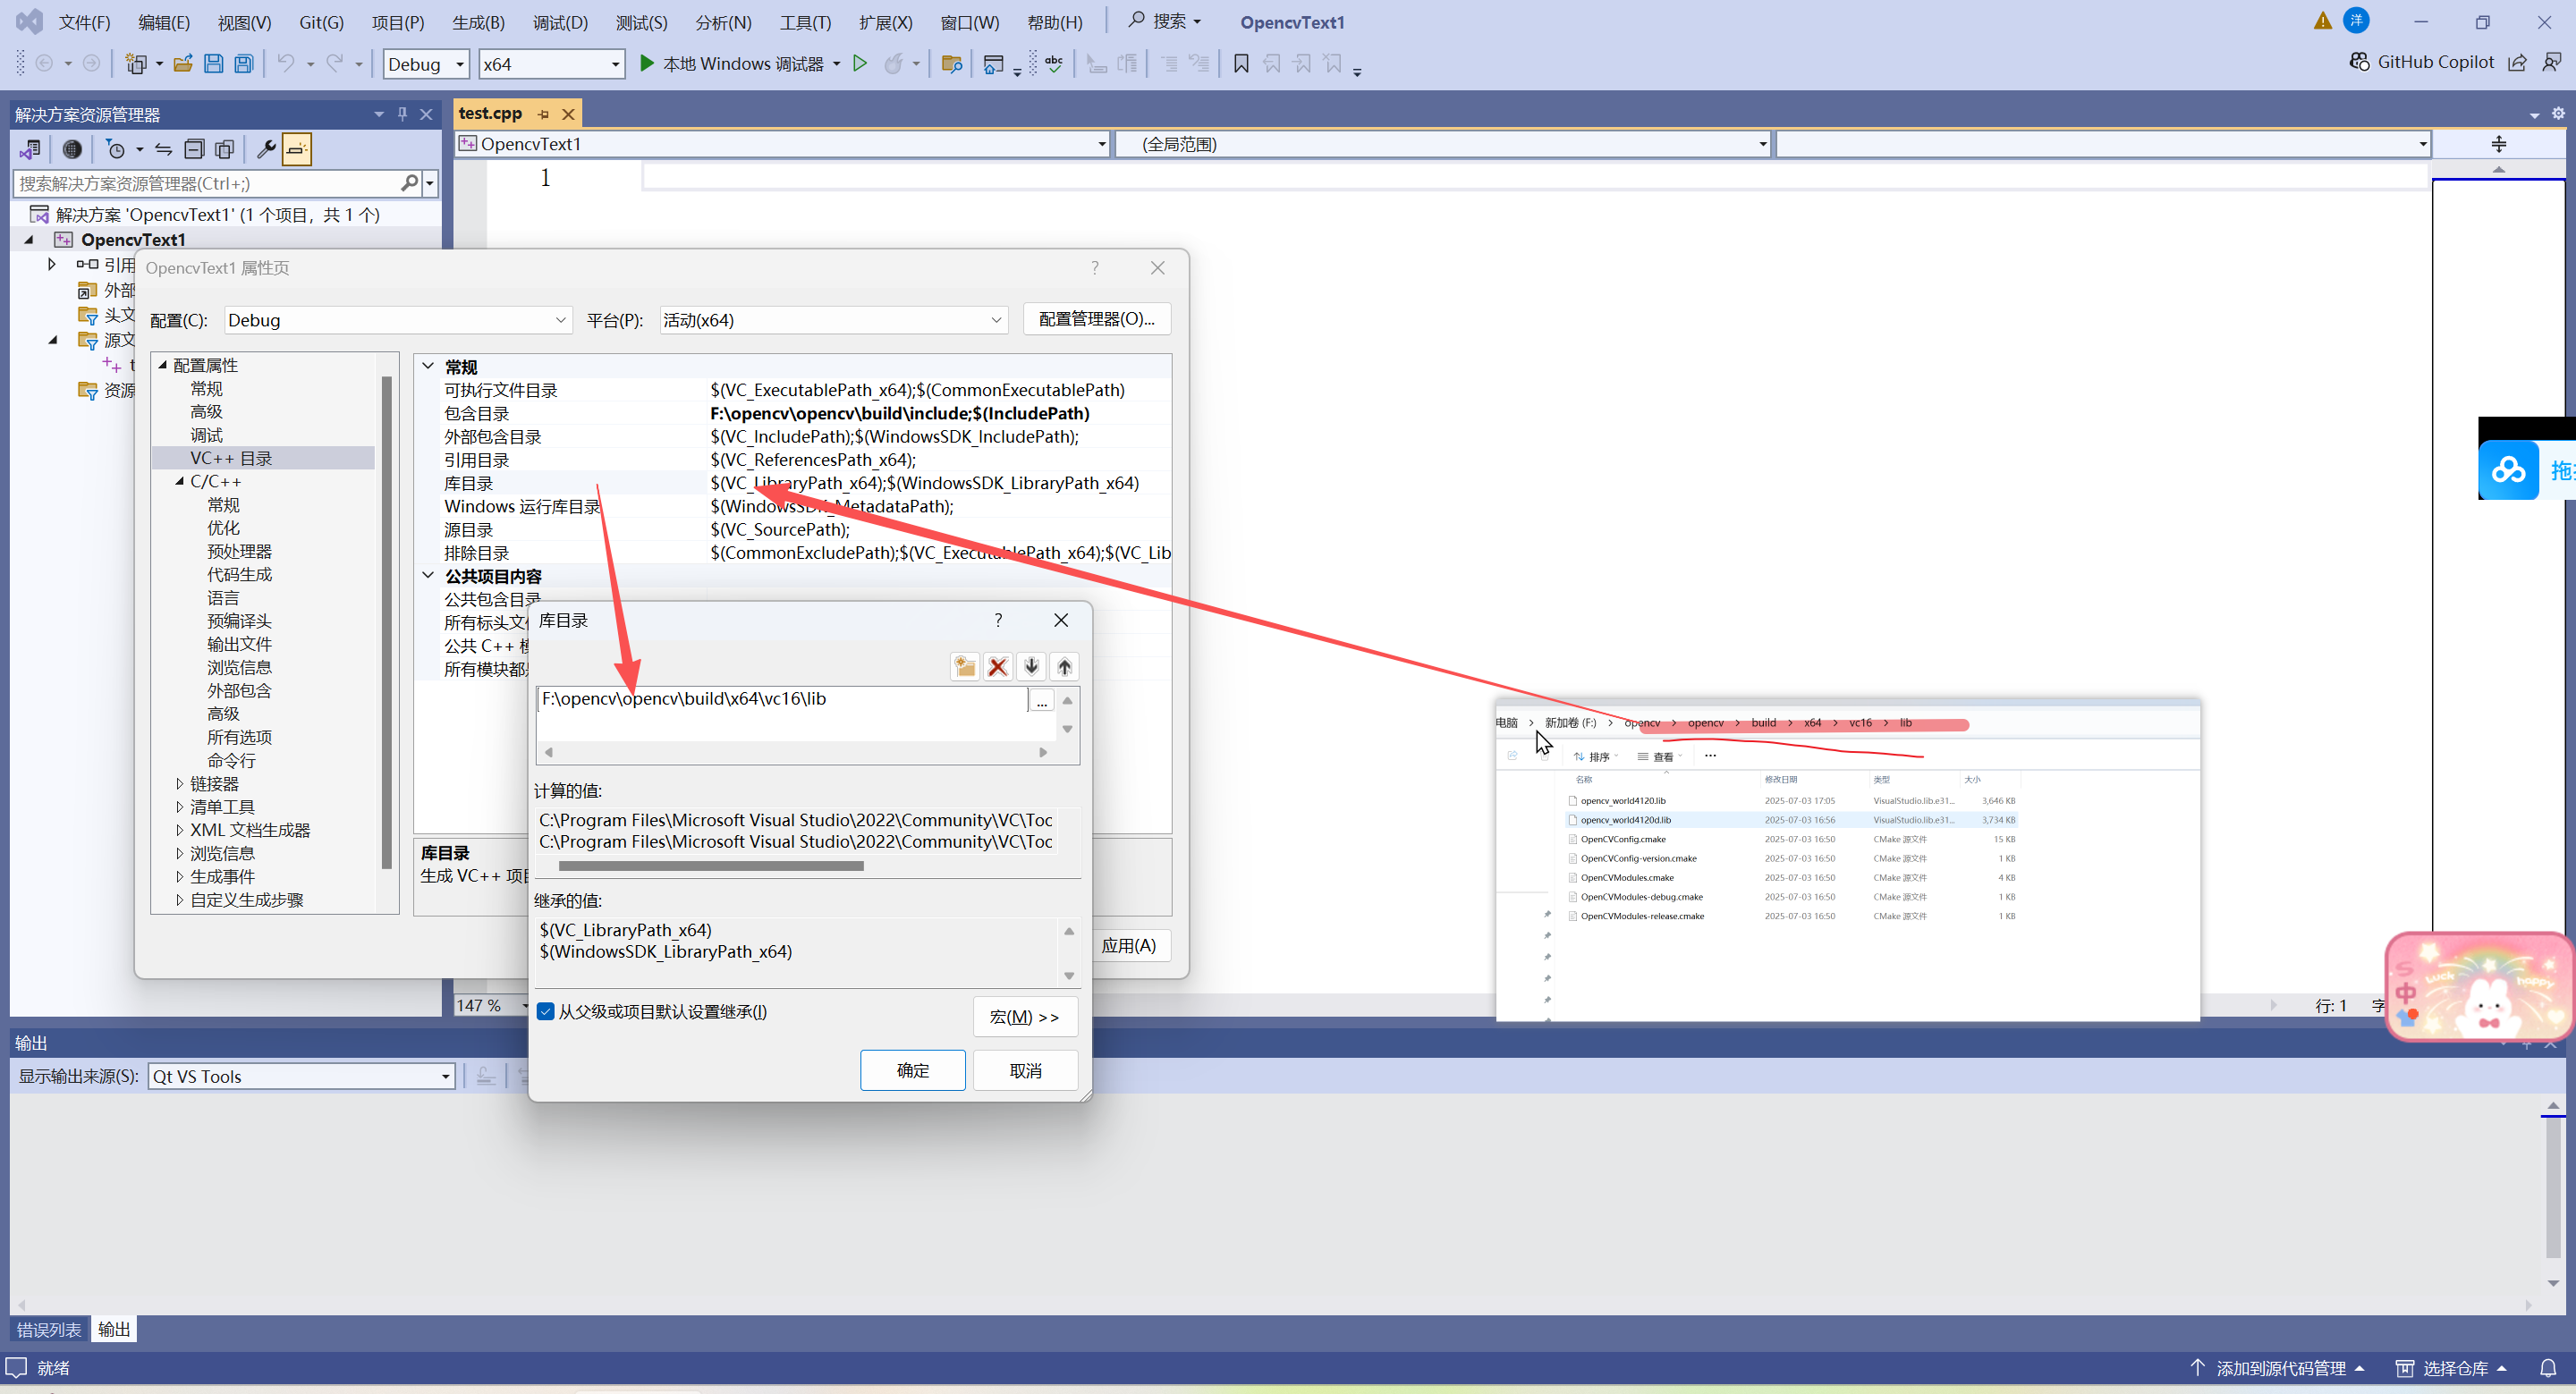Select 预处理器 under C/C++

[239, 551]
